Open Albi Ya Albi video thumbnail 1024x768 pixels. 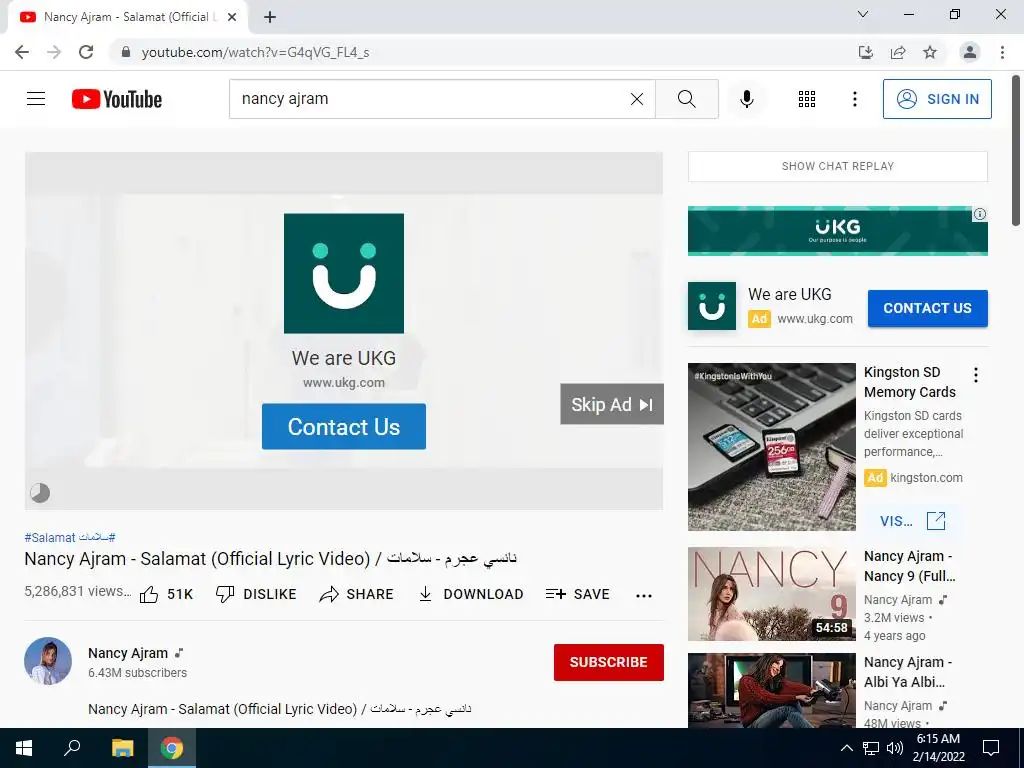771,690
